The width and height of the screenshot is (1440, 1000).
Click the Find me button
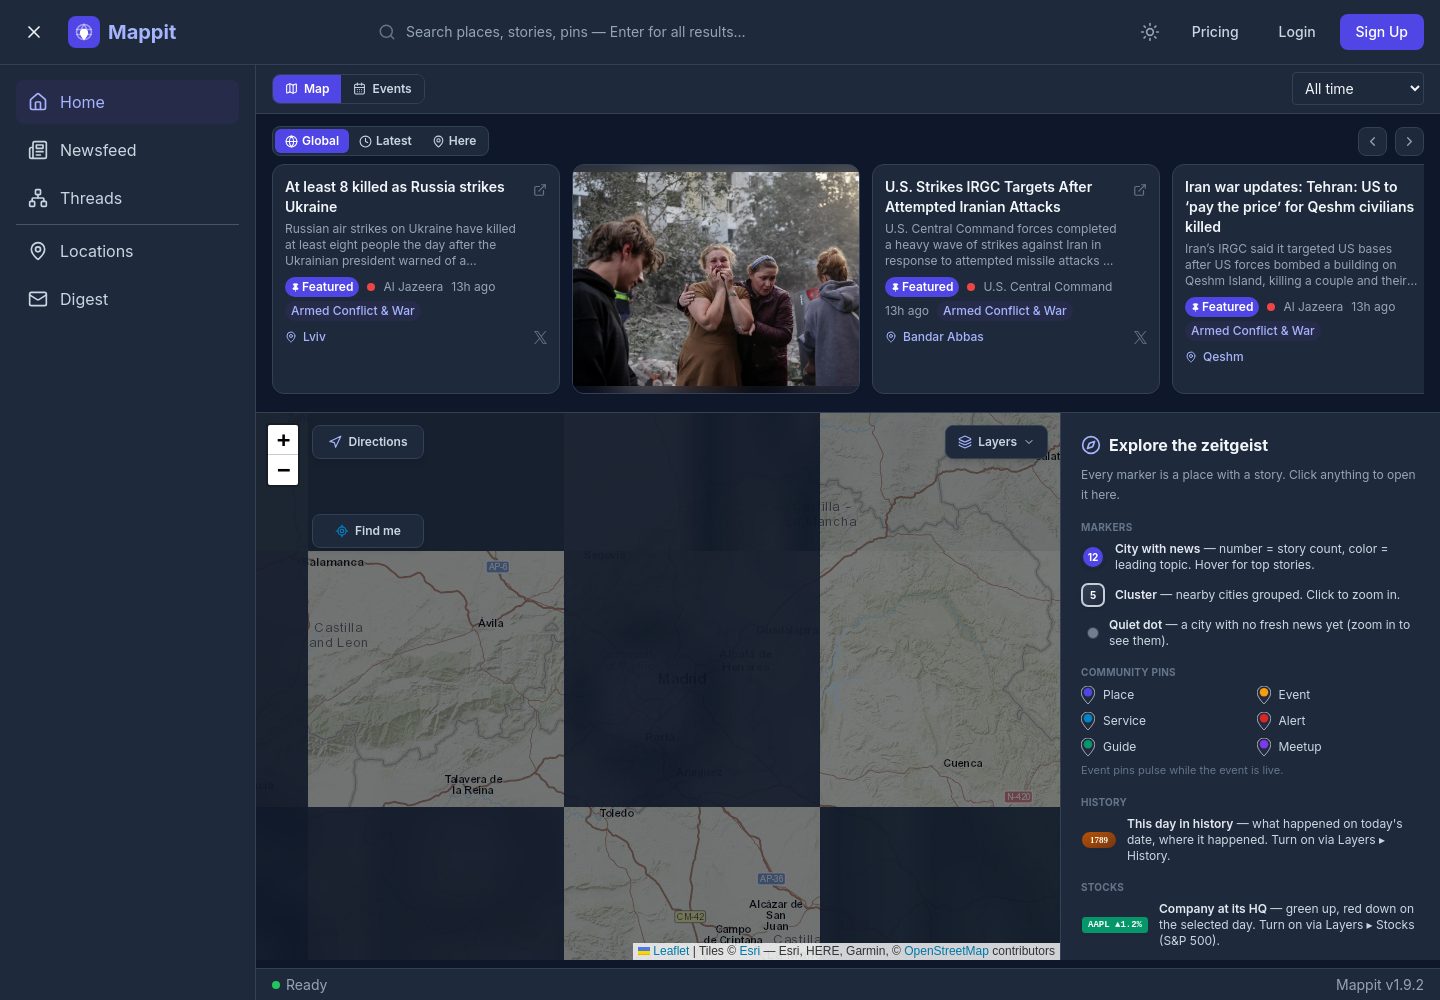[368, 531]
